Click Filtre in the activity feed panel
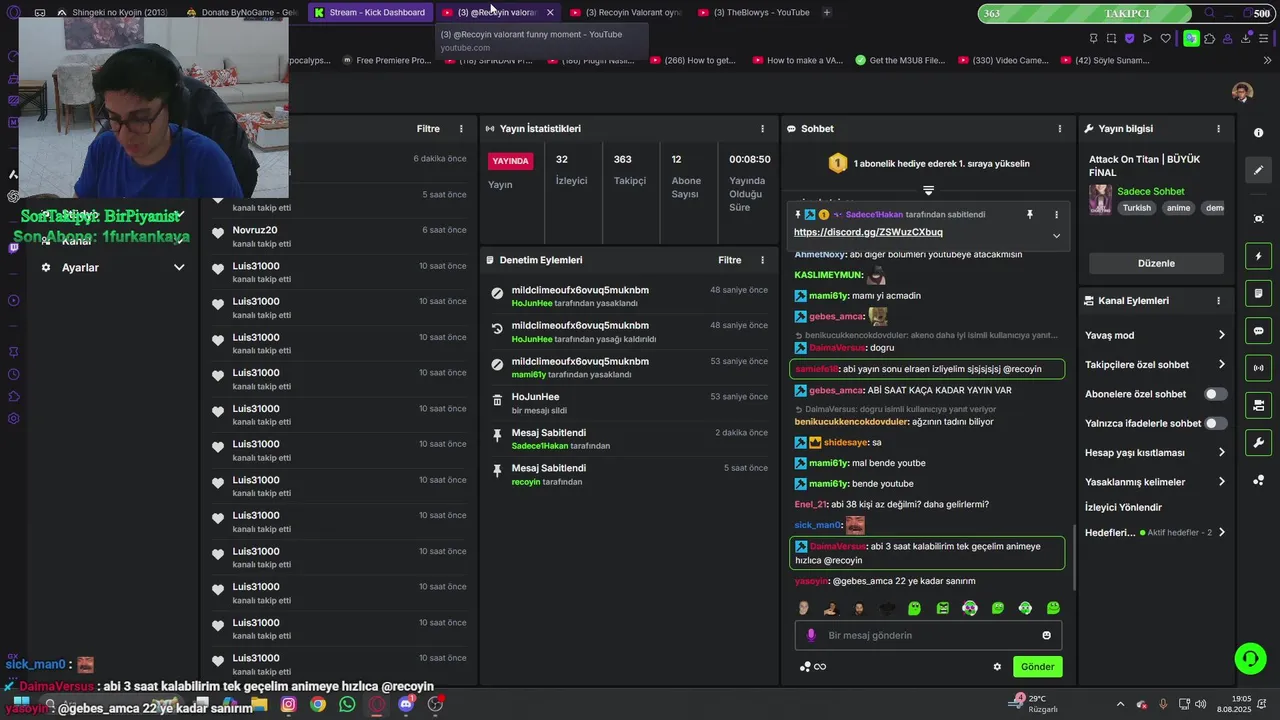Viewport: 1280px width, 720px height. click(428, 129)
